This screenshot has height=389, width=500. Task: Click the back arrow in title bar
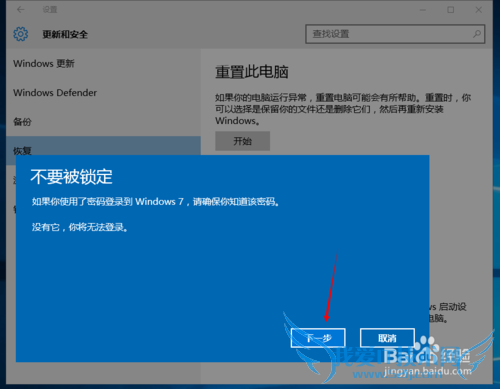pyautogui.click(x=21, y=10)
